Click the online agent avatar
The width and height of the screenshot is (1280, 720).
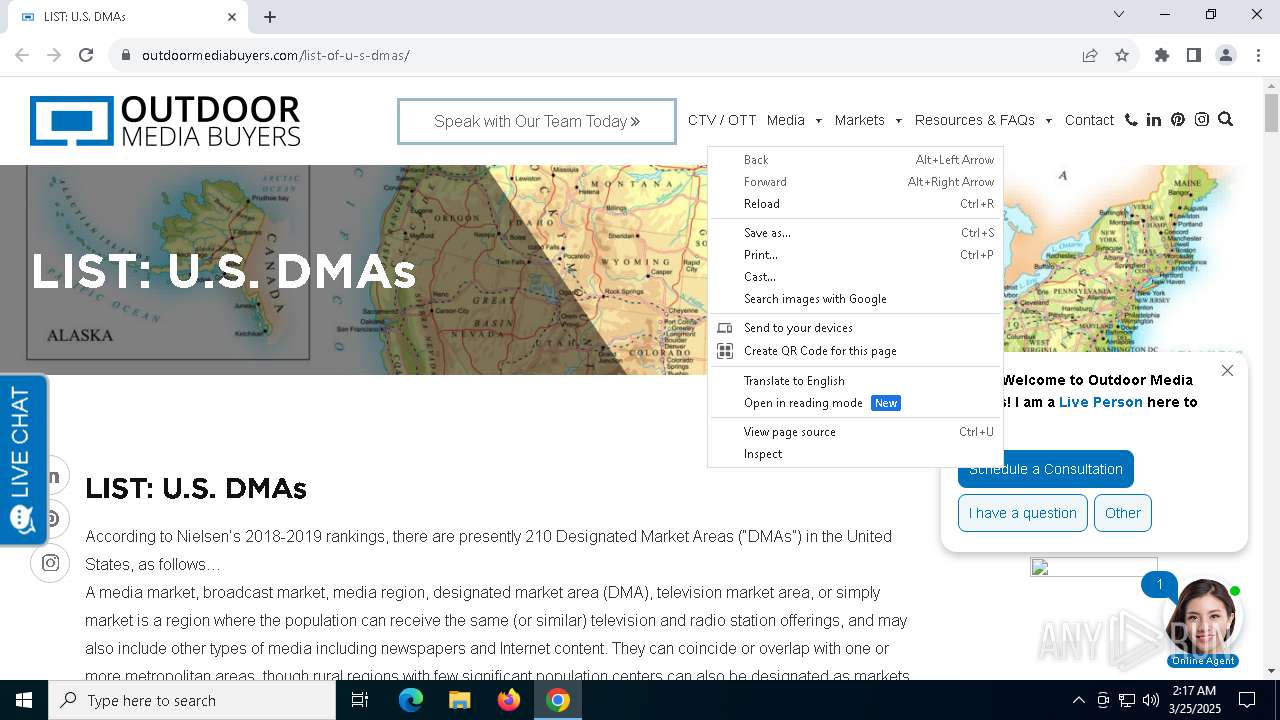coord(1202,616)
